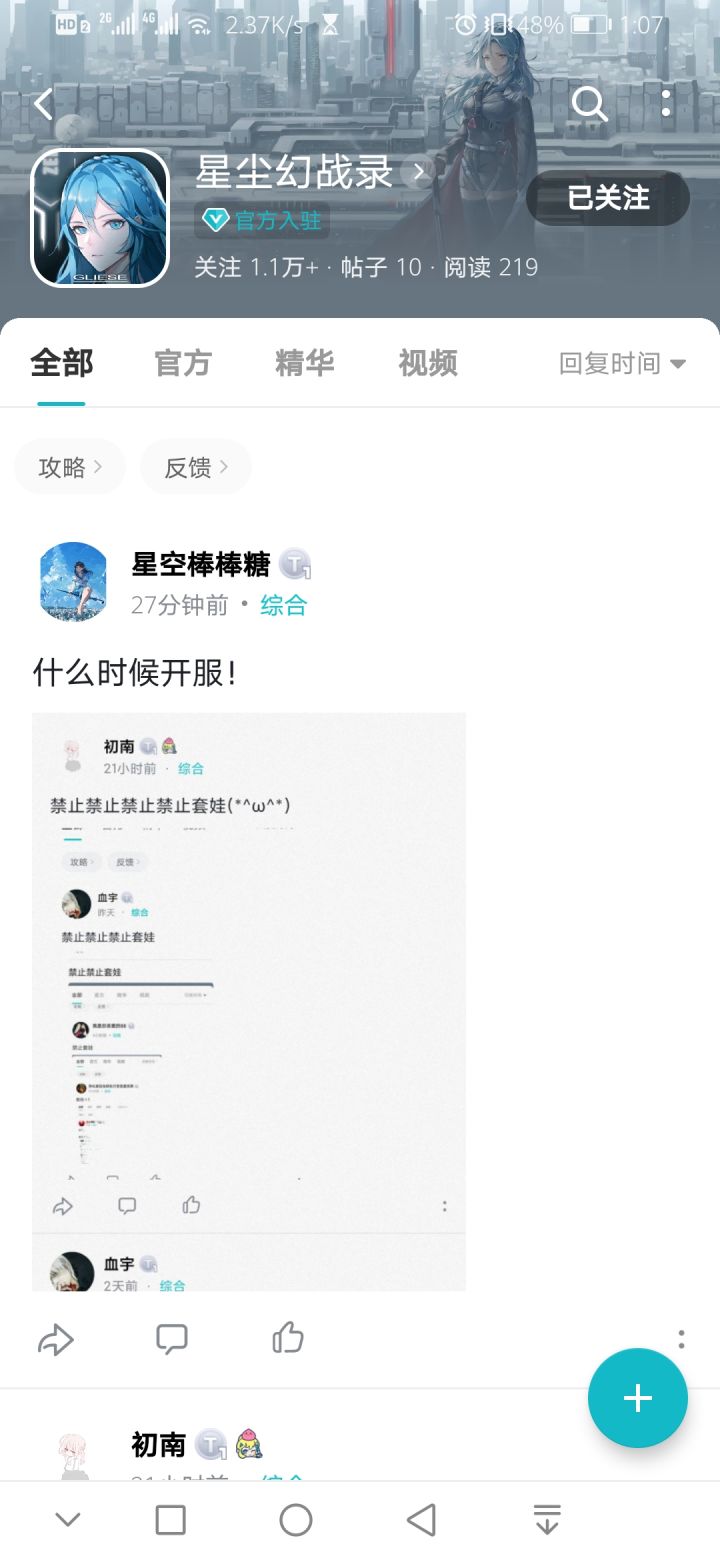Expand the 攻略 category chip
Screen dimensions: 720x1560
(70, 467)
